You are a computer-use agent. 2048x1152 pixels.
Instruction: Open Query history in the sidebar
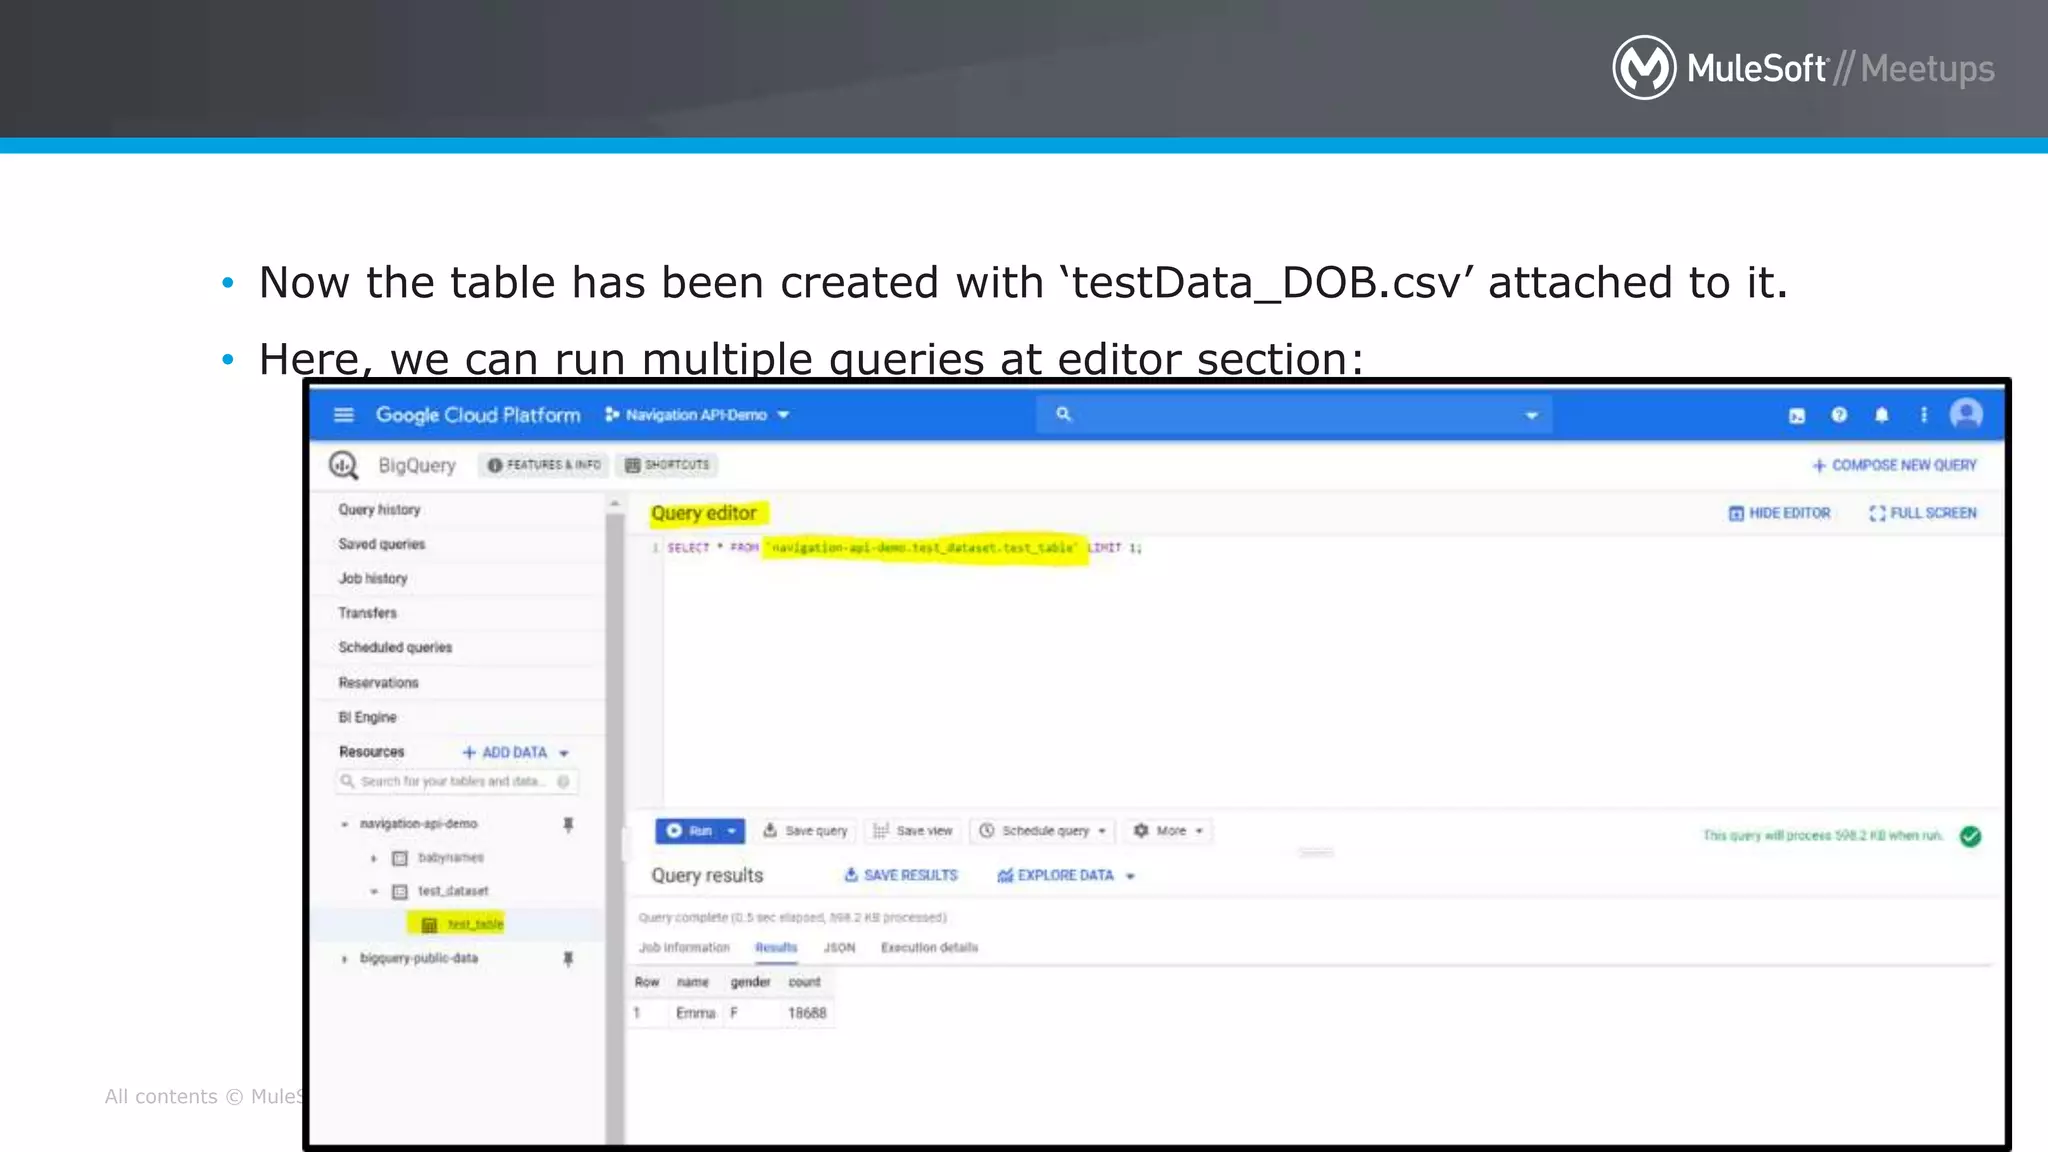(x=379, y=510)
